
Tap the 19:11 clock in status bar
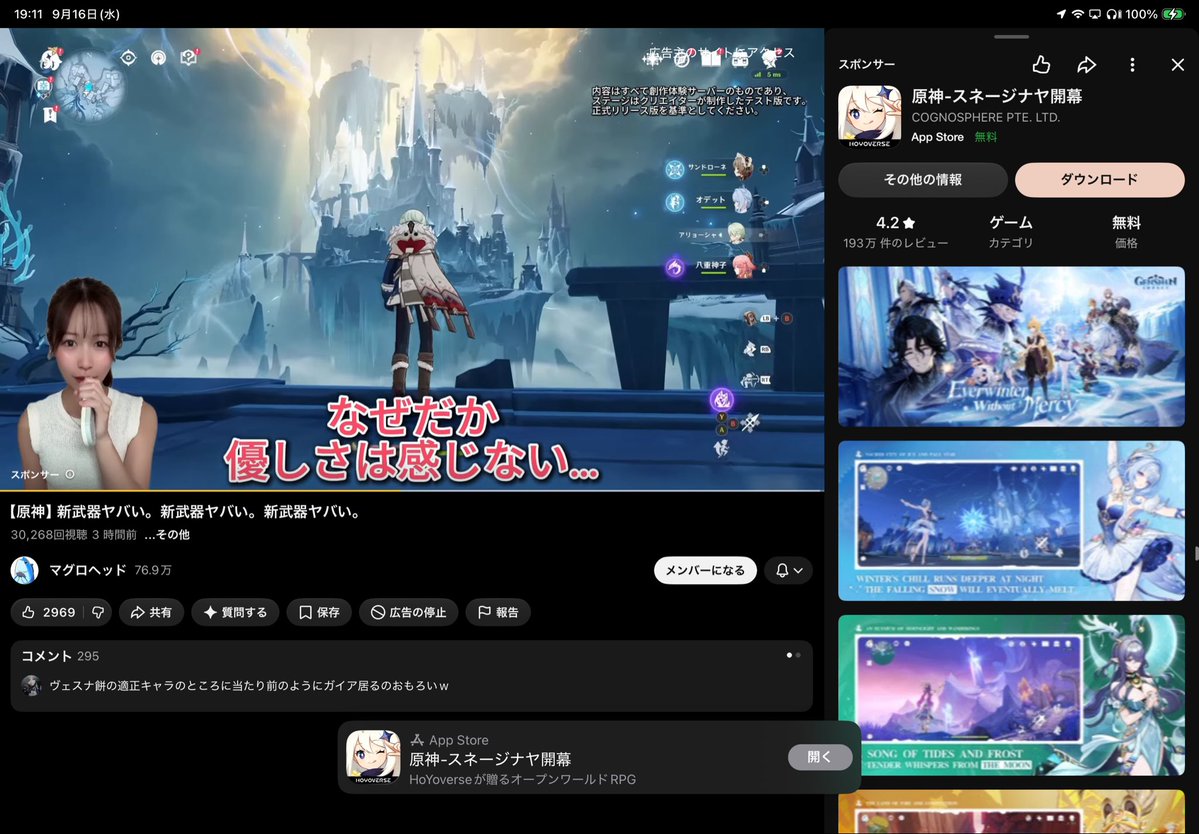(28, 14)
